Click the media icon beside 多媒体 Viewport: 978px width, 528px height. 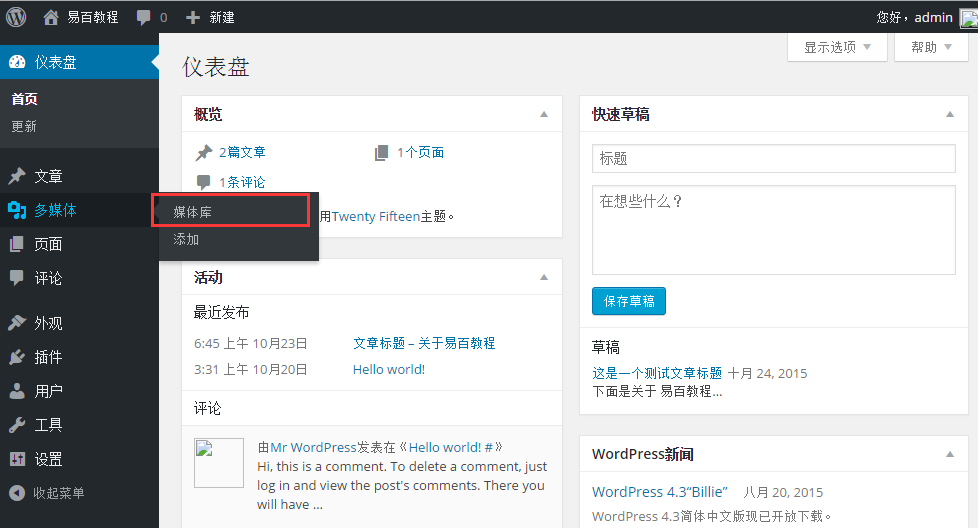click(17, 210)
